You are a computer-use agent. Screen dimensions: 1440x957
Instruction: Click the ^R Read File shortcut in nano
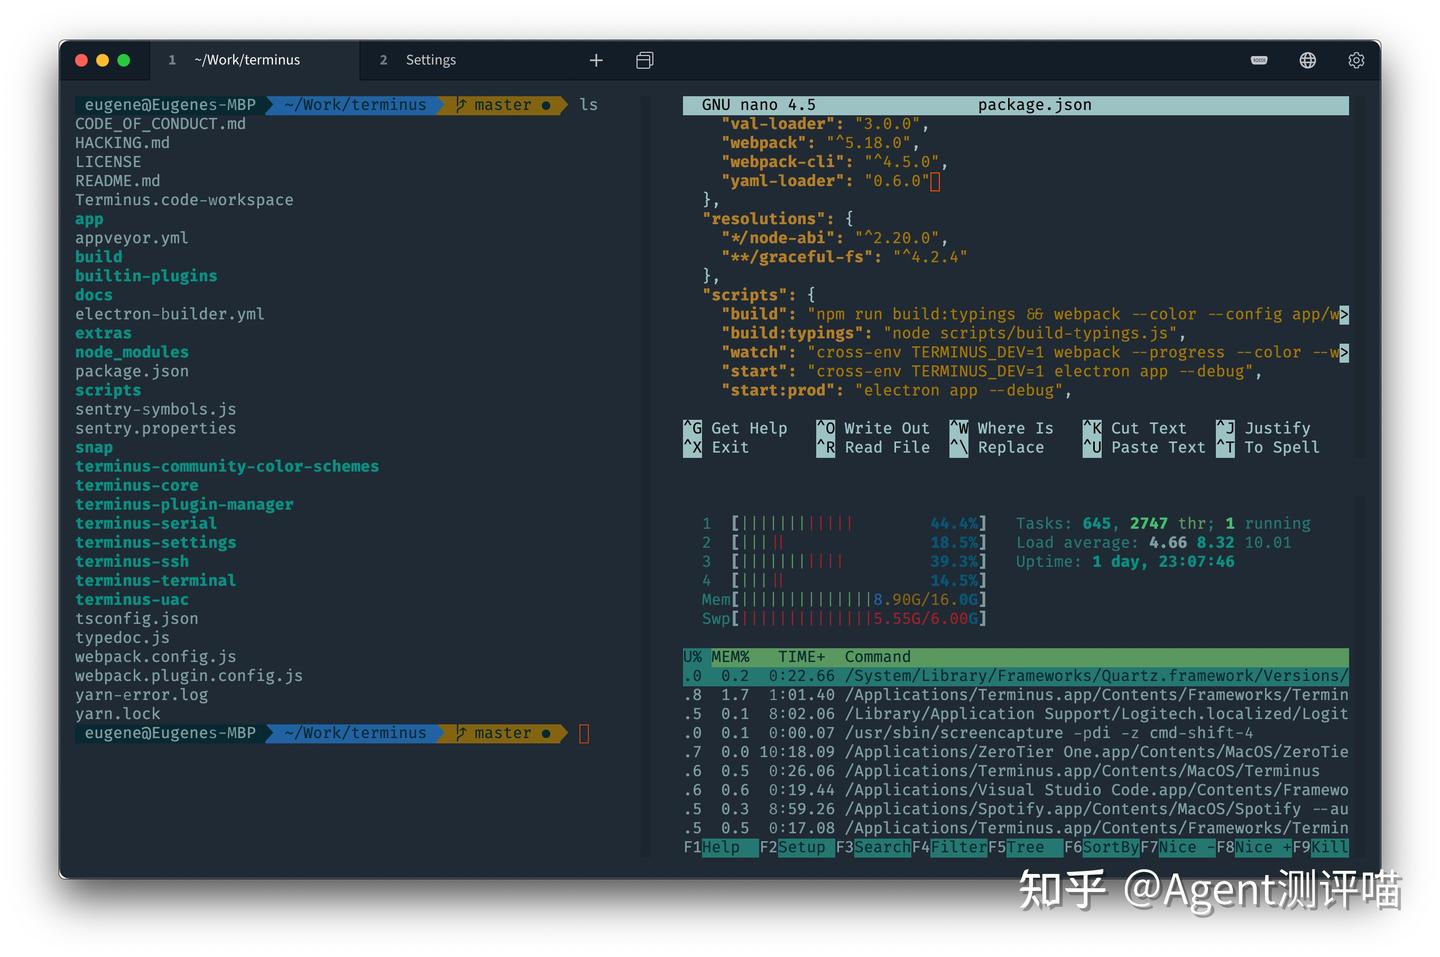873,448
